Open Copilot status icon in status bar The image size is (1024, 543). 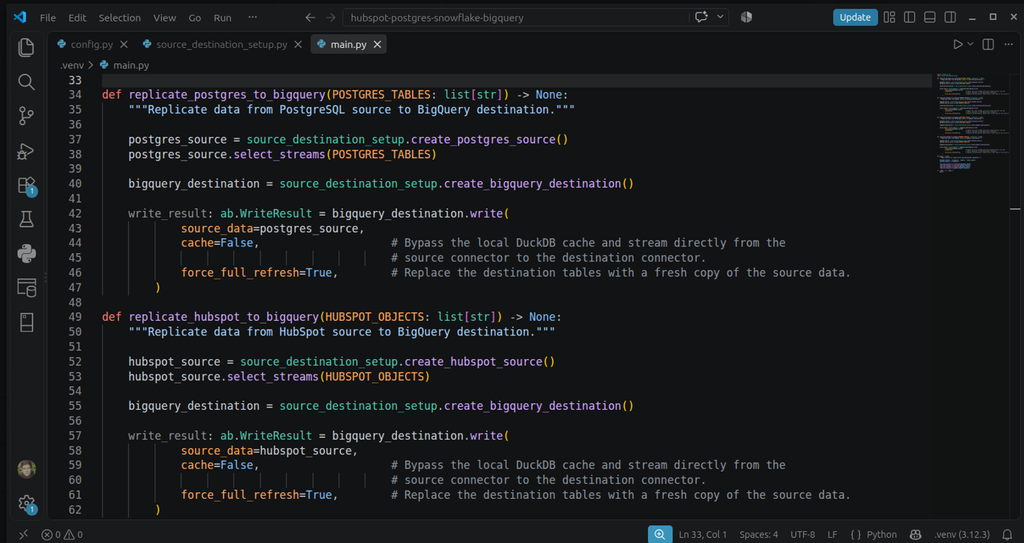pos(916,535)
